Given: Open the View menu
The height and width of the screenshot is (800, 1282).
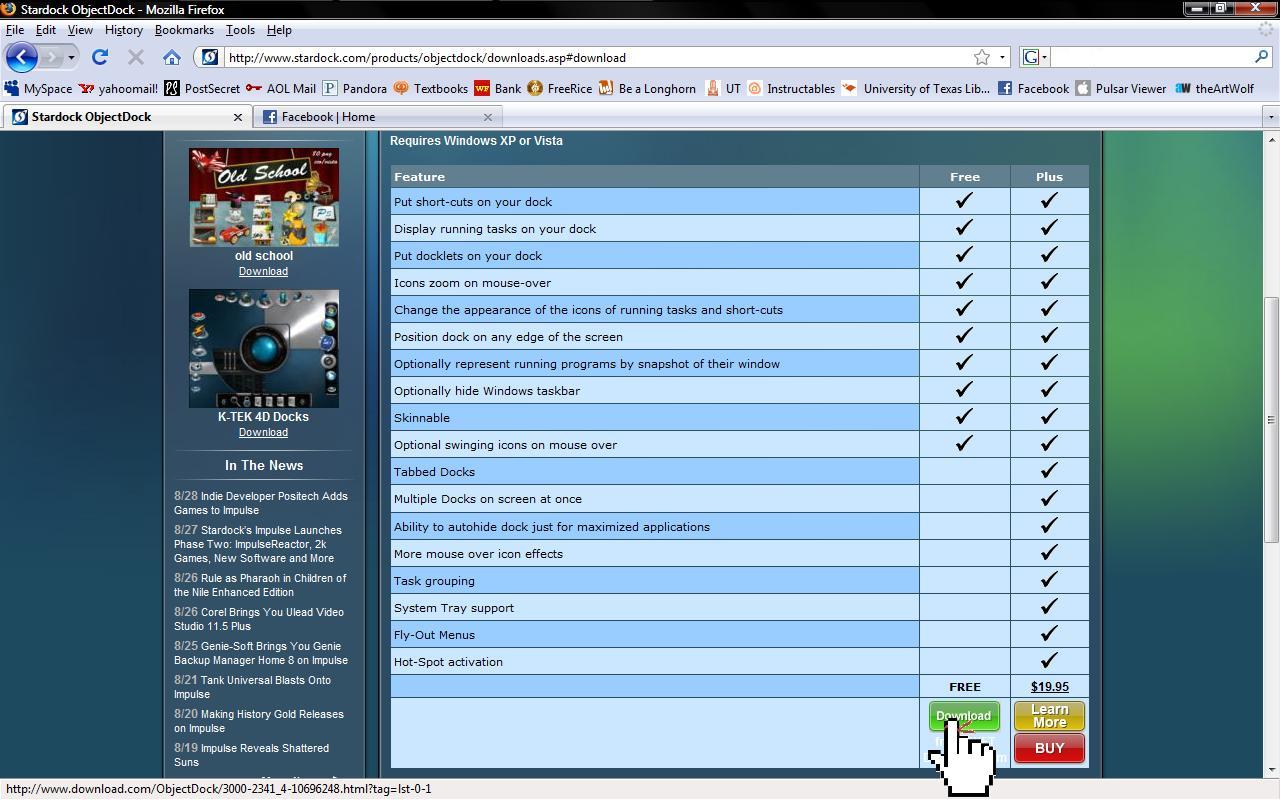Looking at the screenshot, I should pos(80,30).
